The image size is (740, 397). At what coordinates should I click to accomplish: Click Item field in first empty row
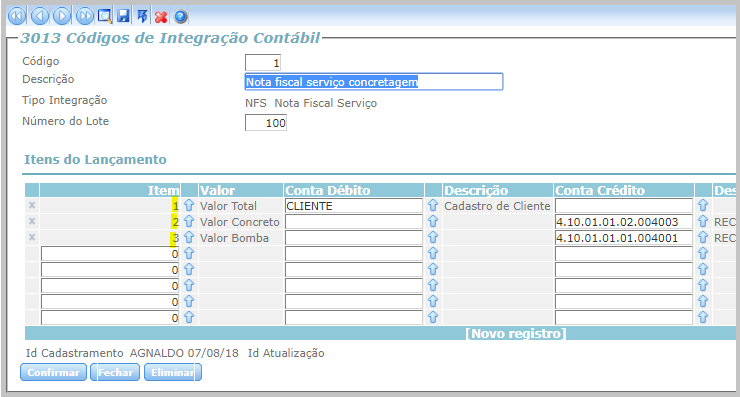(110, 254)
